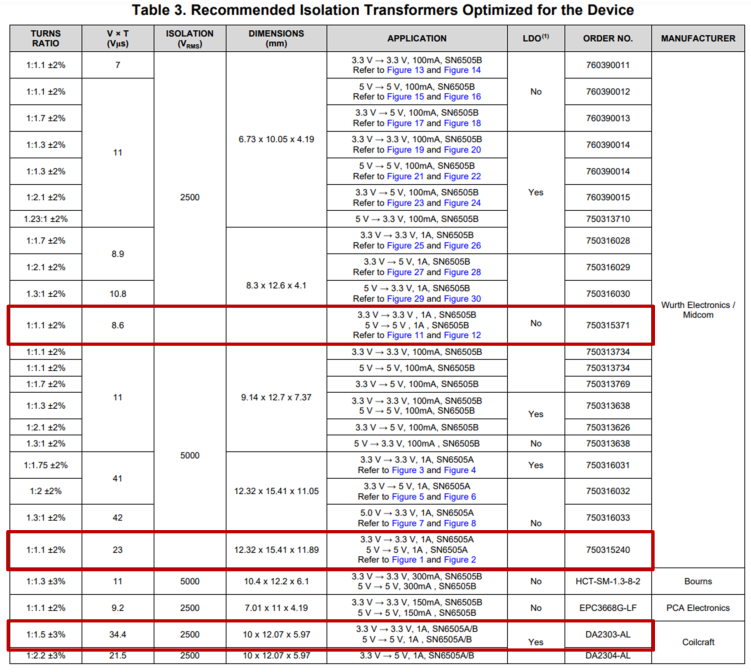Click order number 750316030
Viewport: 751px width, 672px height.
tap(608, 294)
